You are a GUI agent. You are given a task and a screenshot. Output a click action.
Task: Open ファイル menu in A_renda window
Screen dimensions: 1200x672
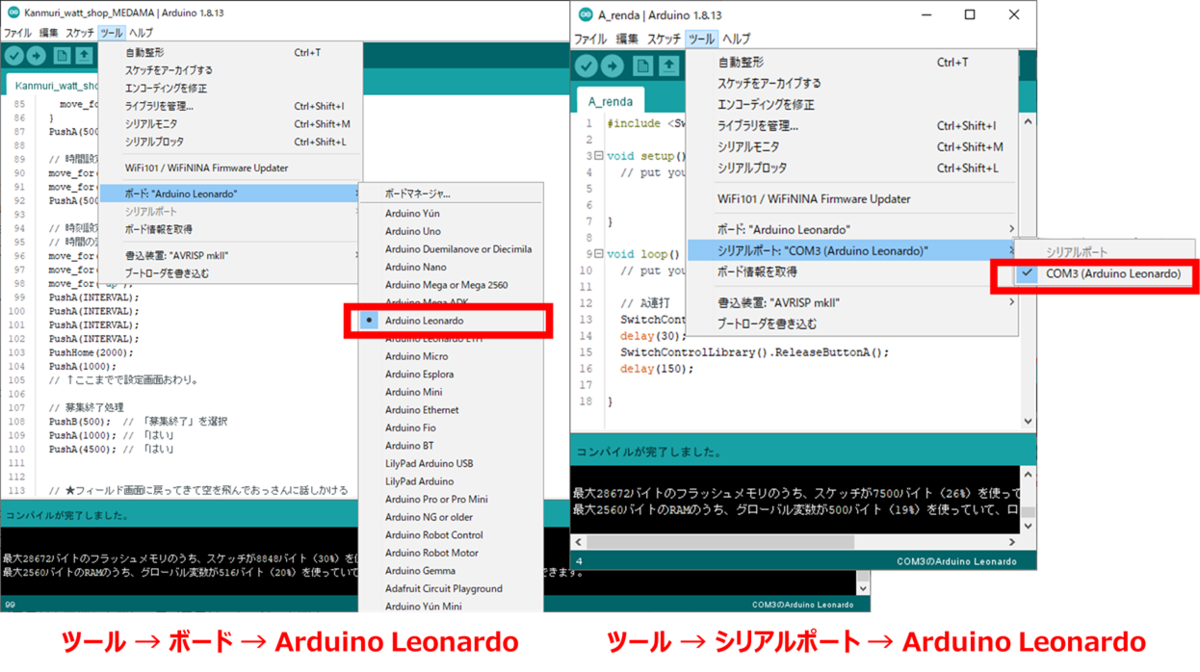pos(590,39)
